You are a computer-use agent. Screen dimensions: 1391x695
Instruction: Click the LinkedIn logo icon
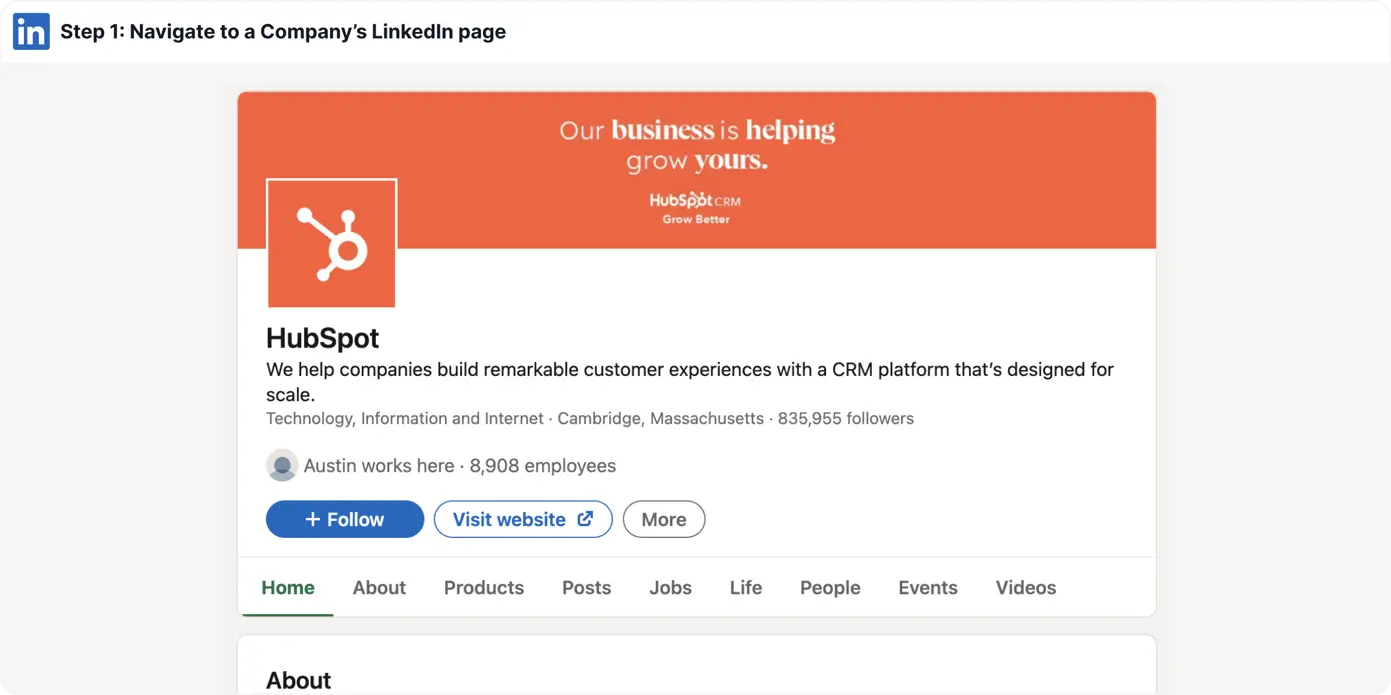[31, 32]
